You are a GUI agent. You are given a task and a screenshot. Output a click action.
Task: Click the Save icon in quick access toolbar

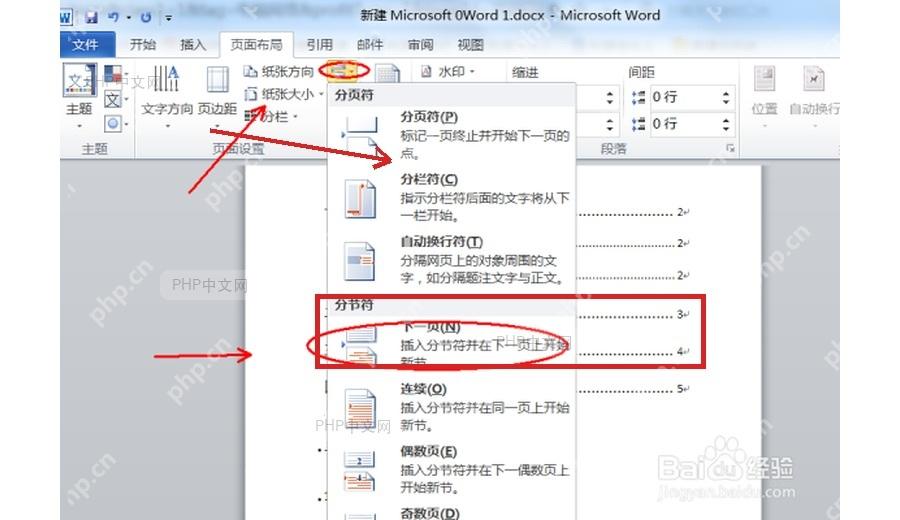tap(91, 17)
